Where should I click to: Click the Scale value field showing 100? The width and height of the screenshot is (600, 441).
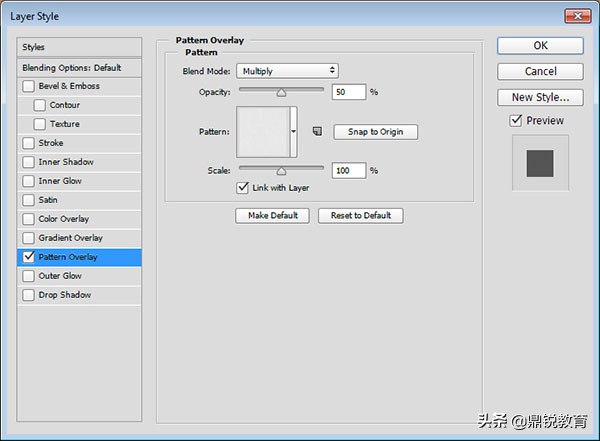349,170
